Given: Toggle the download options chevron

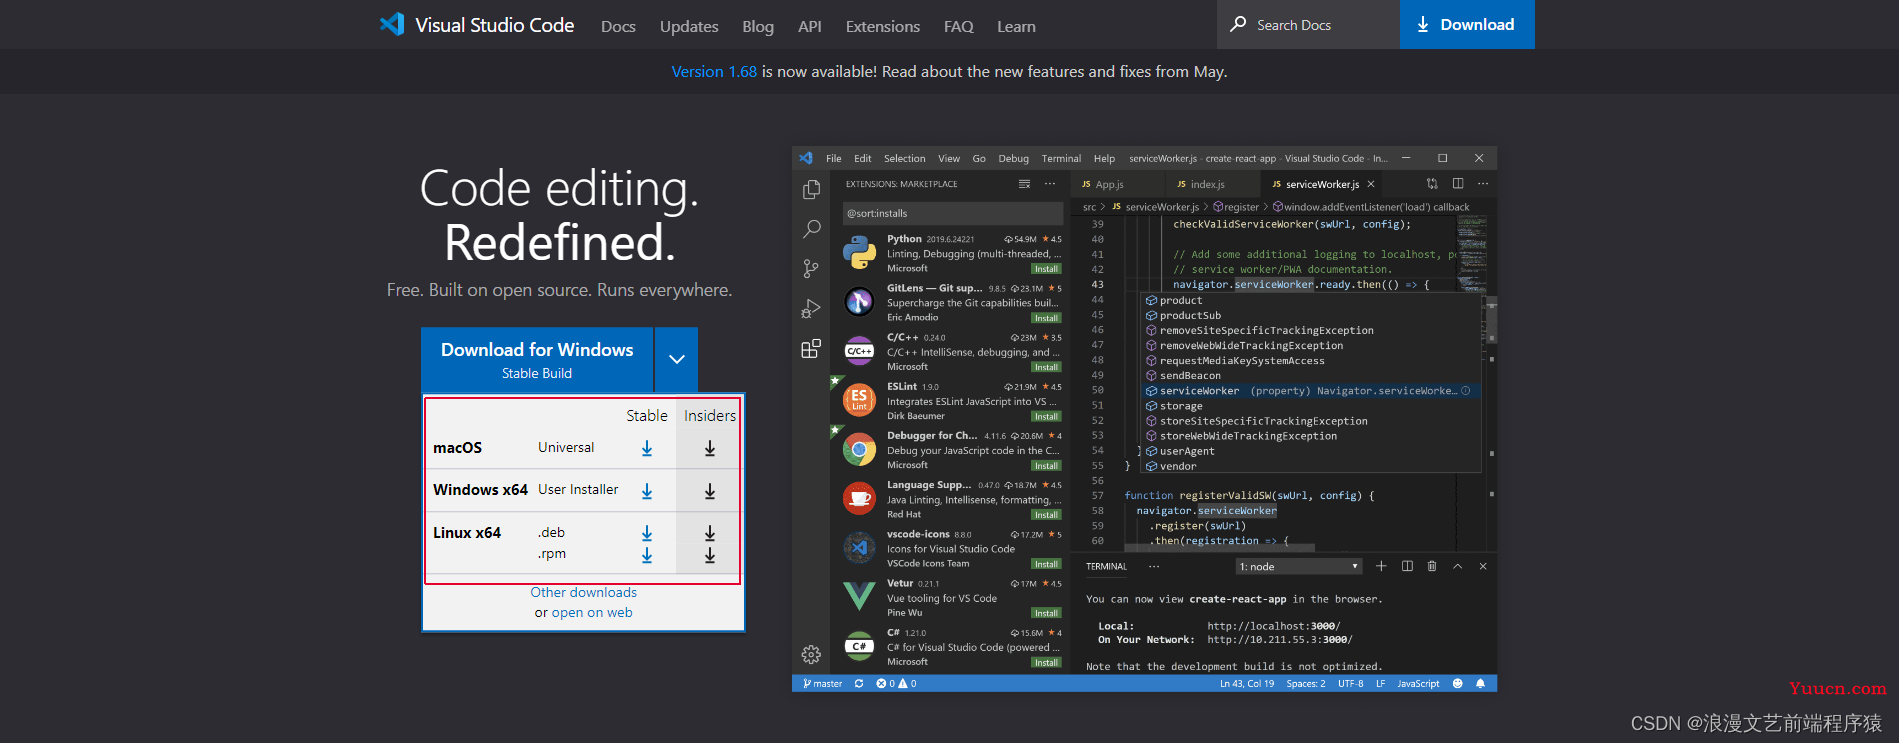Looking at the screenshot, I should click(x=677, y=360).
